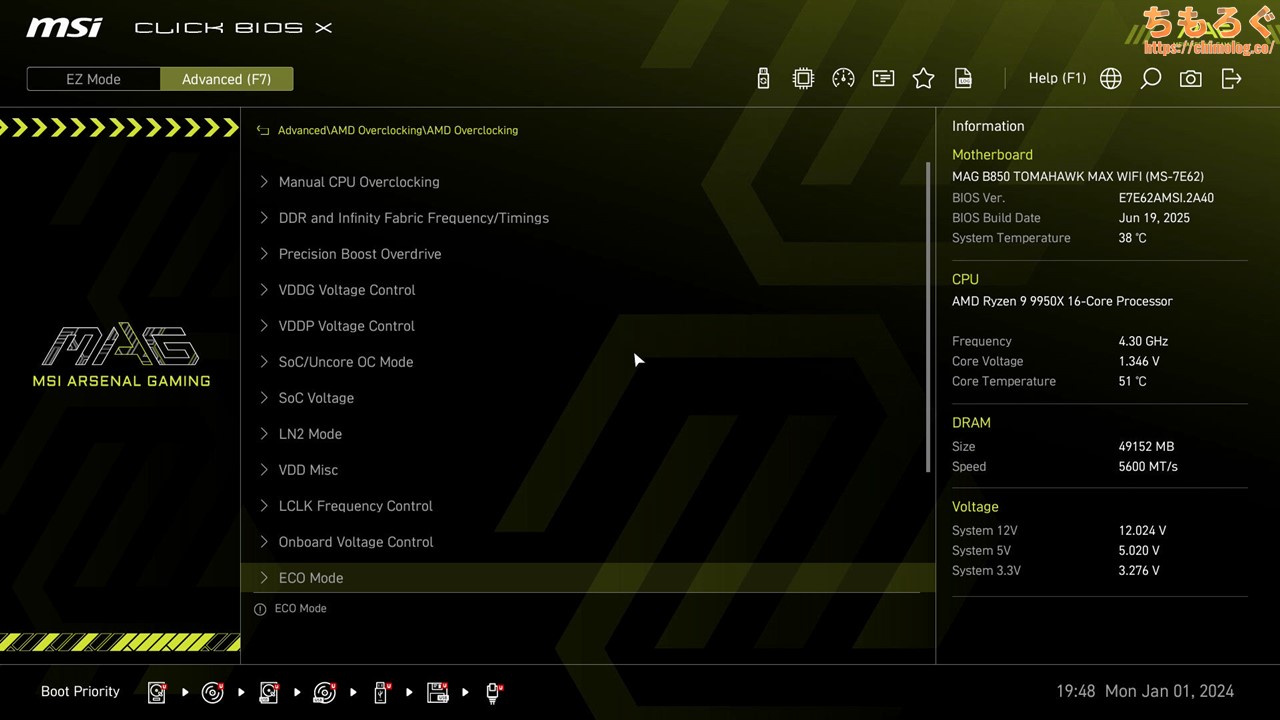The width and height of the screenshot is (1280, 720).
Task: Switch to EZ Mode tab
Action: tap(93, 79)
